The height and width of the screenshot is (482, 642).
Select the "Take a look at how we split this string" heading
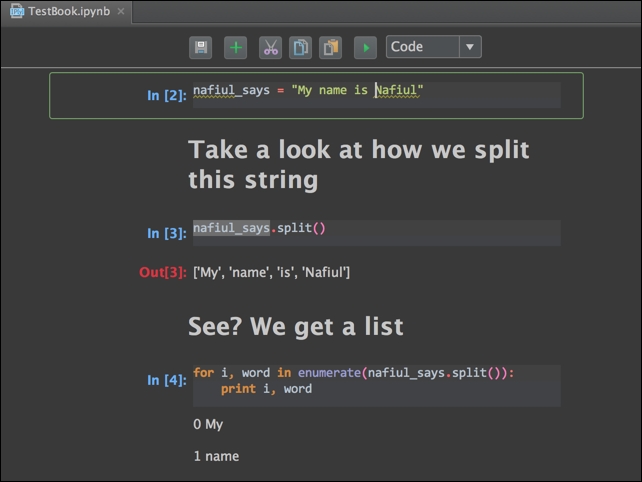tap(359, 165)
